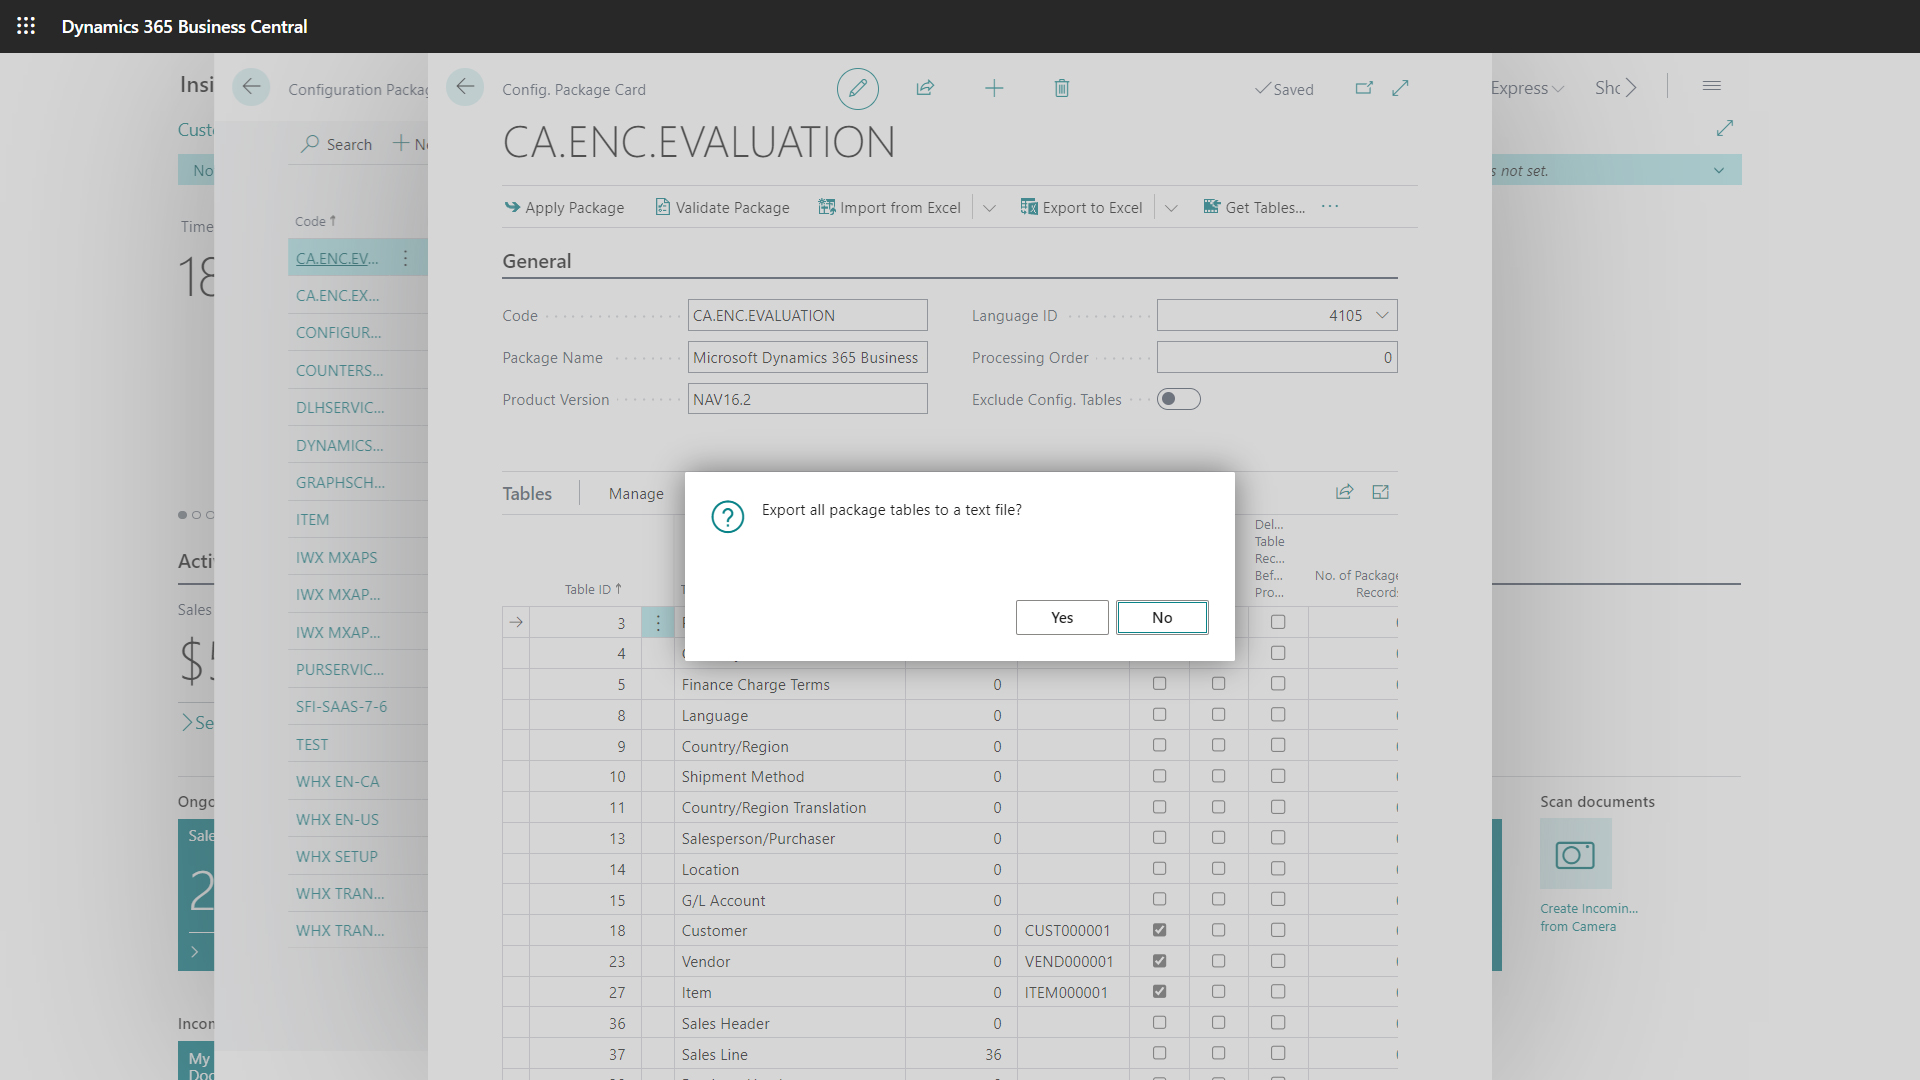Create new record with plus icon
The height and width of the screenshot is (1080, 1920).
(994, 88)
